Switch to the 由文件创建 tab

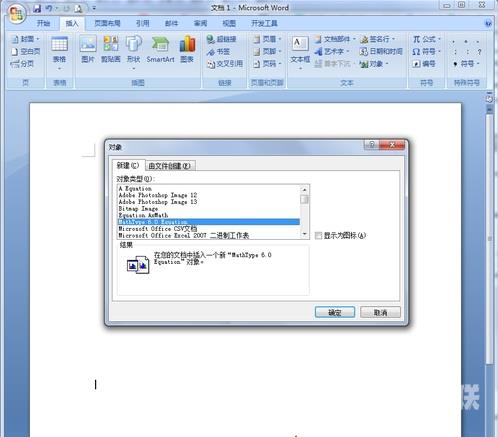pyautogui.click(x=170, y=166)
